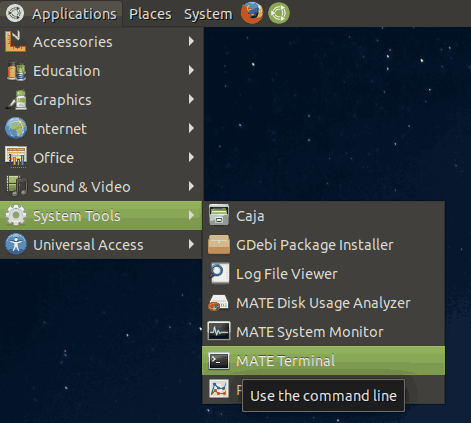The height and width of the screenshot is (423, 471).
Task: Expand the Sound & Video submenu arrow
Action: pos(191,186)
